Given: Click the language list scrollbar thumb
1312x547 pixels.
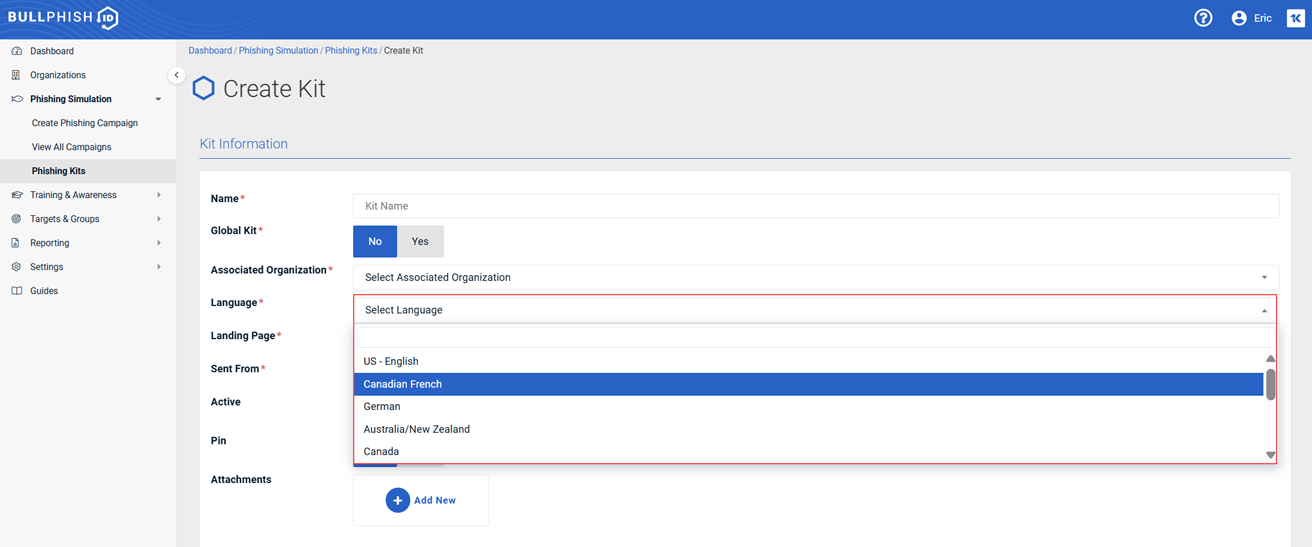Looking at the screenshot, I should click(x=1270, y=384).
